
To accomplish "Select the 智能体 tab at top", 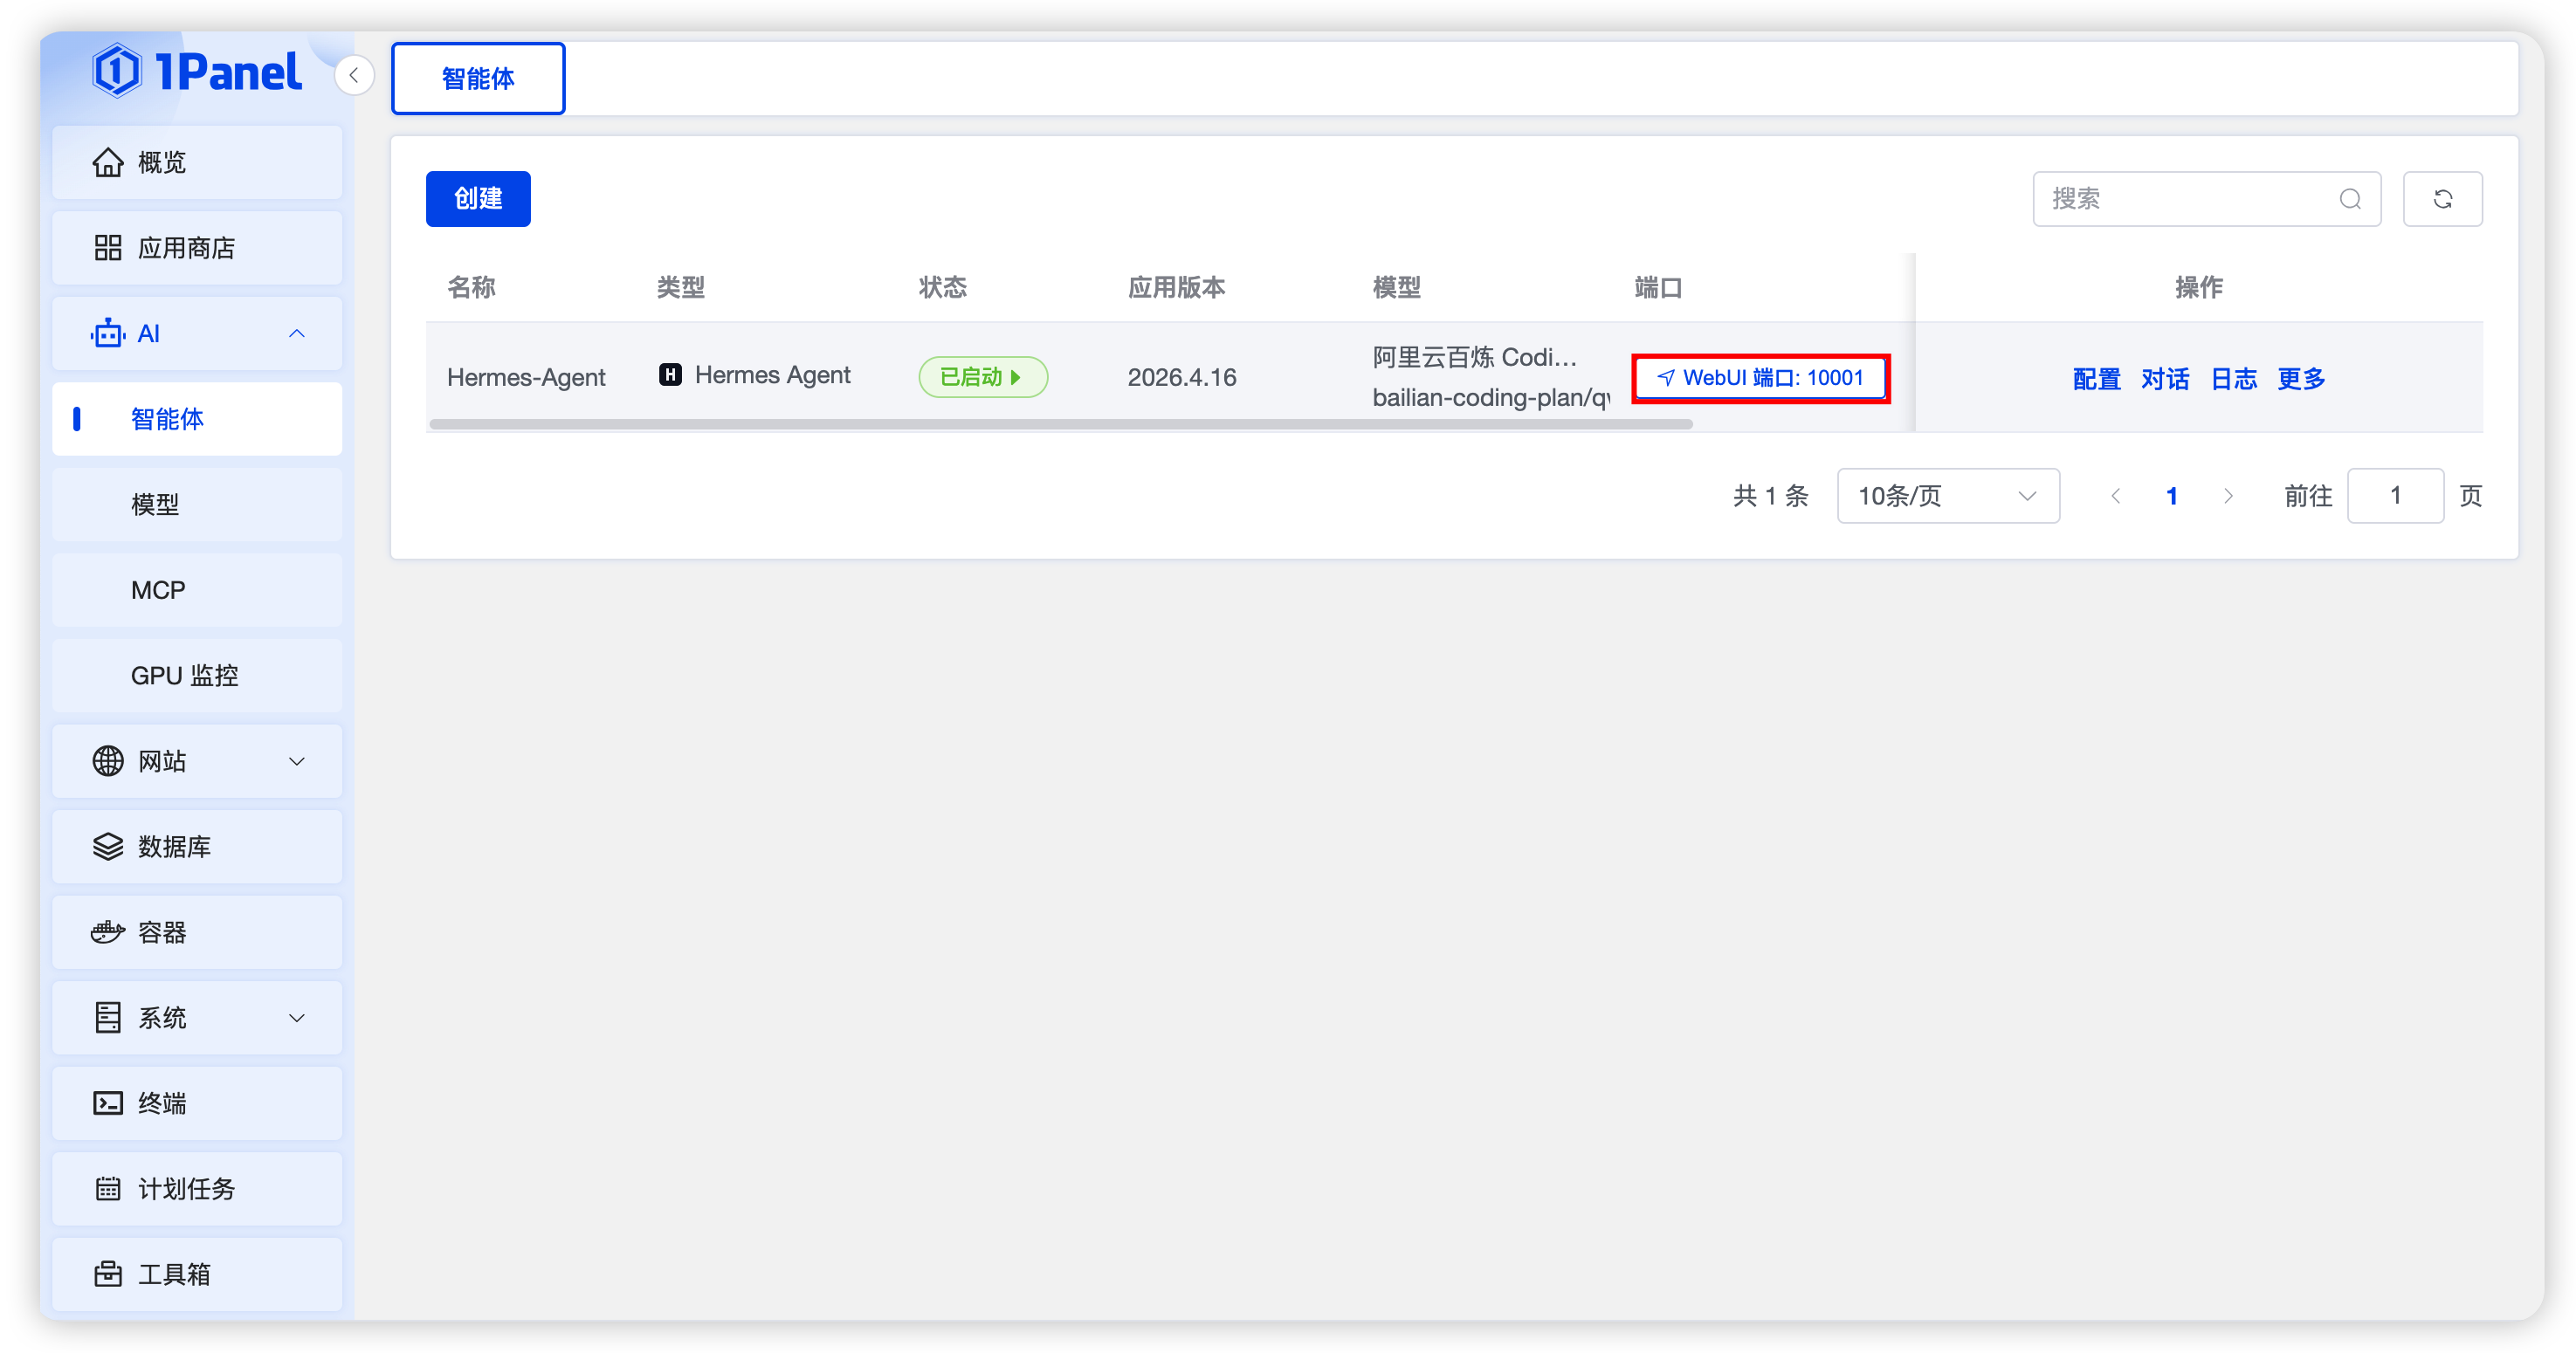I will [478, 78].
